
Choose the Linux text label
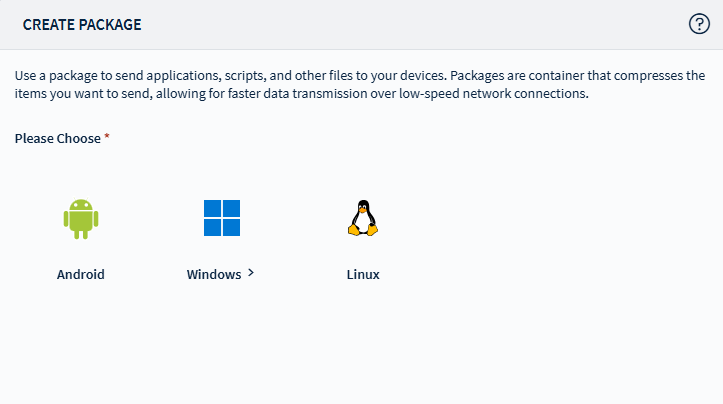pyautogui.click(x=362, y=274)
